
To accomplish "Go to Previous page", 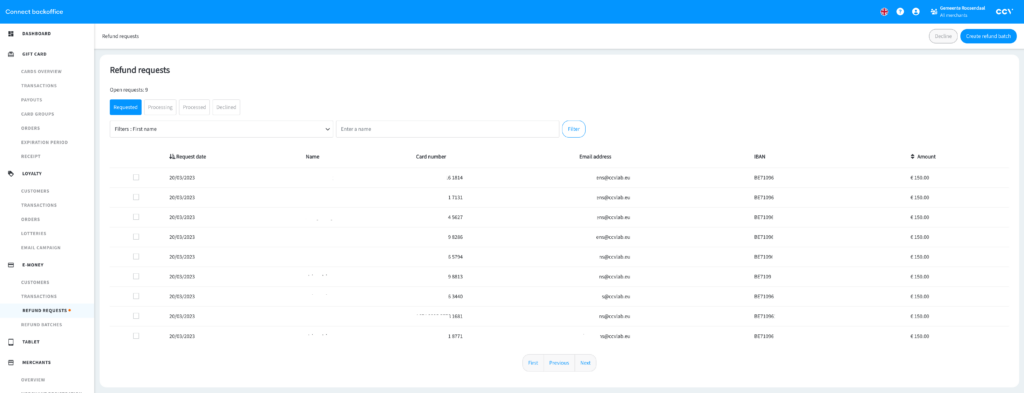I will [559, 363].
